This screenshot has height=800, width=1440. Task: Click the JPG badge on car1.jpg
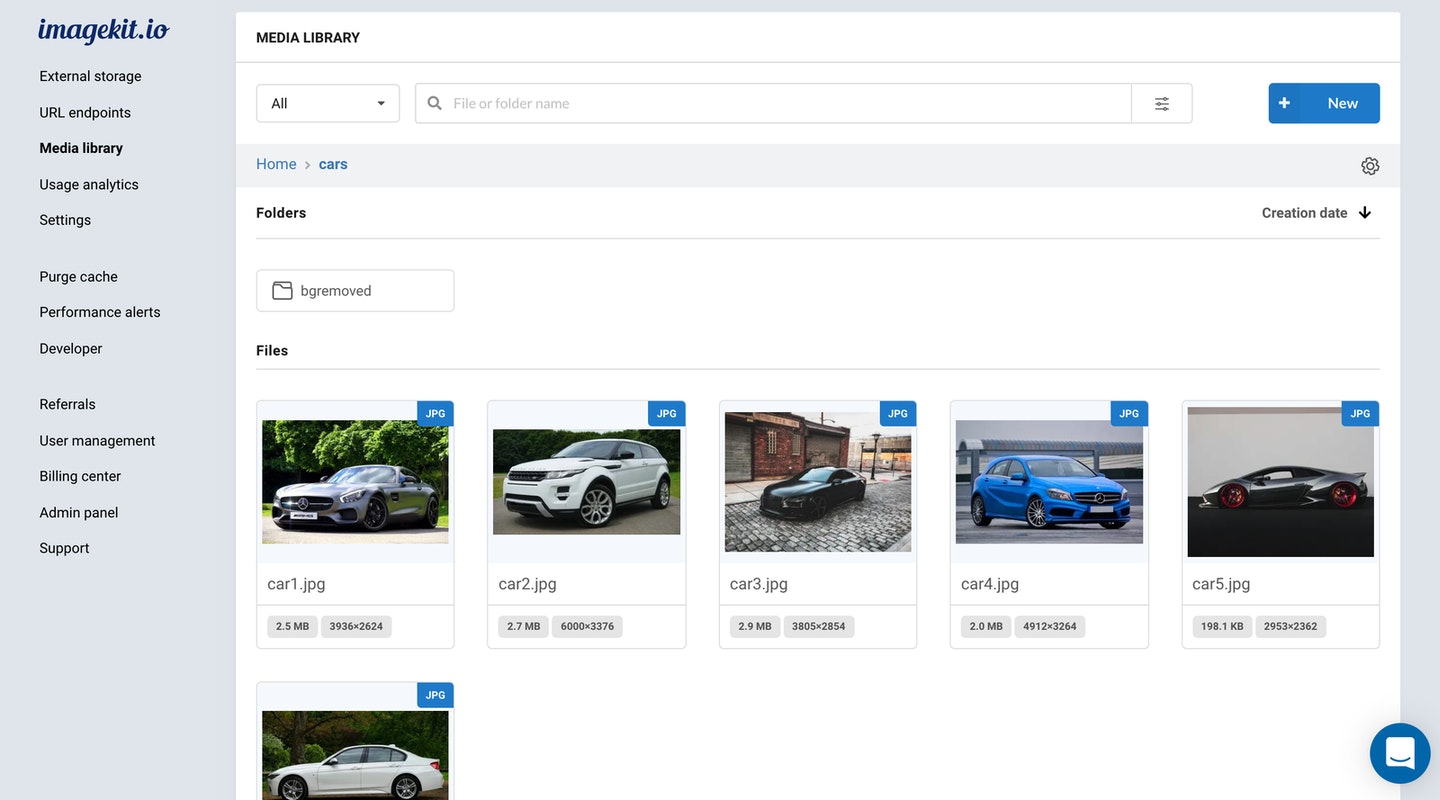pos(435,414)
